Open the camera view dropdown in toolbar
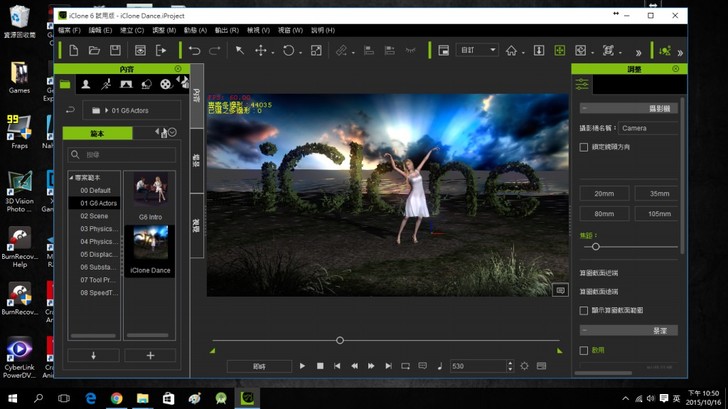This screenshot has height=409, width=728. point(478,50)
